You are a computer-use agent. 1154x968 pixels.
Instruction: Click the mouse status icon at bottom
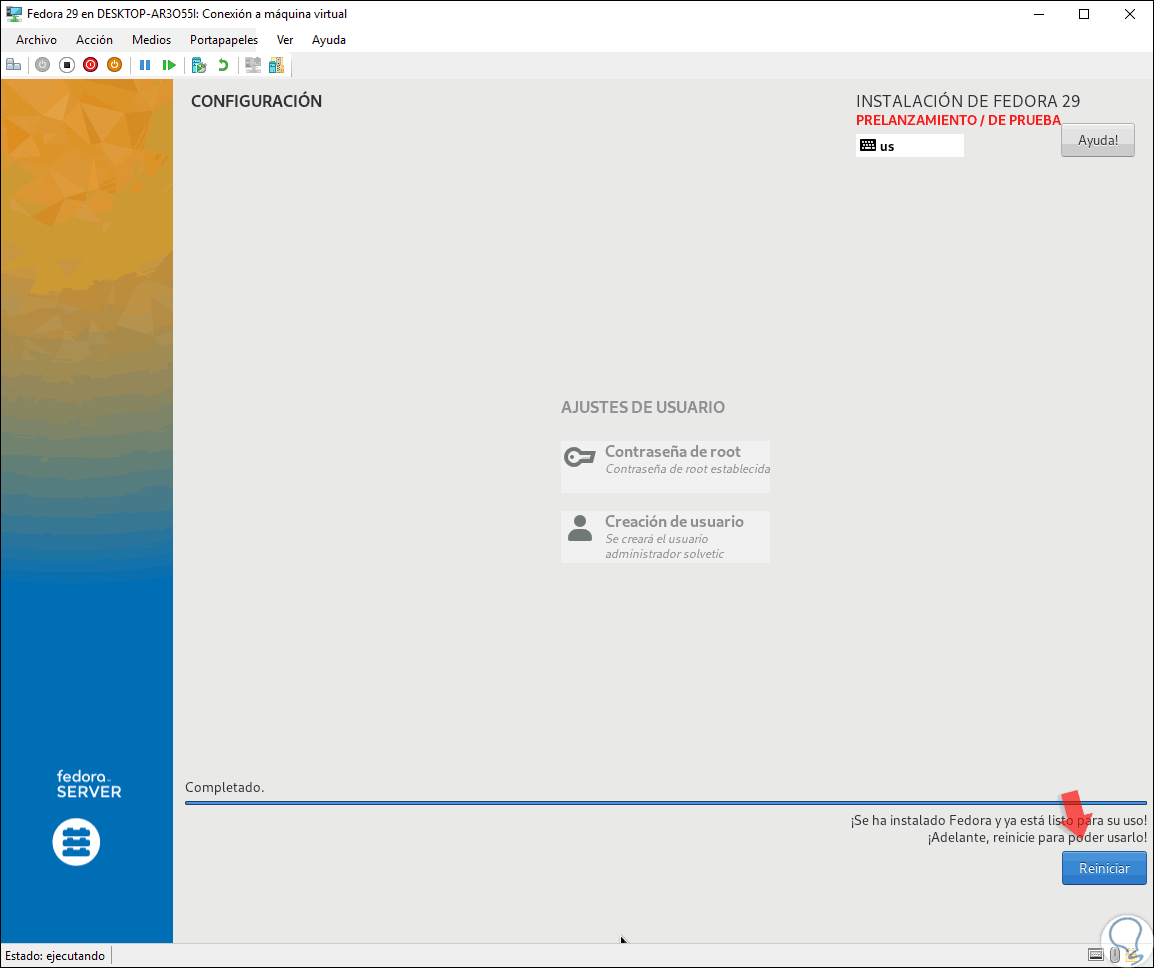click(1115, 955)
